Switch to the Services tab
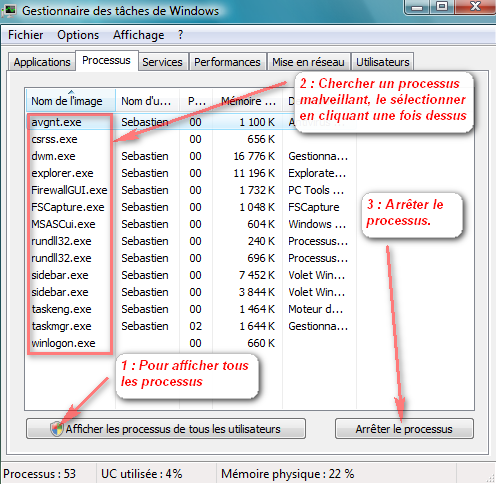Screen dimensions: 496x484 click(162, 62)
